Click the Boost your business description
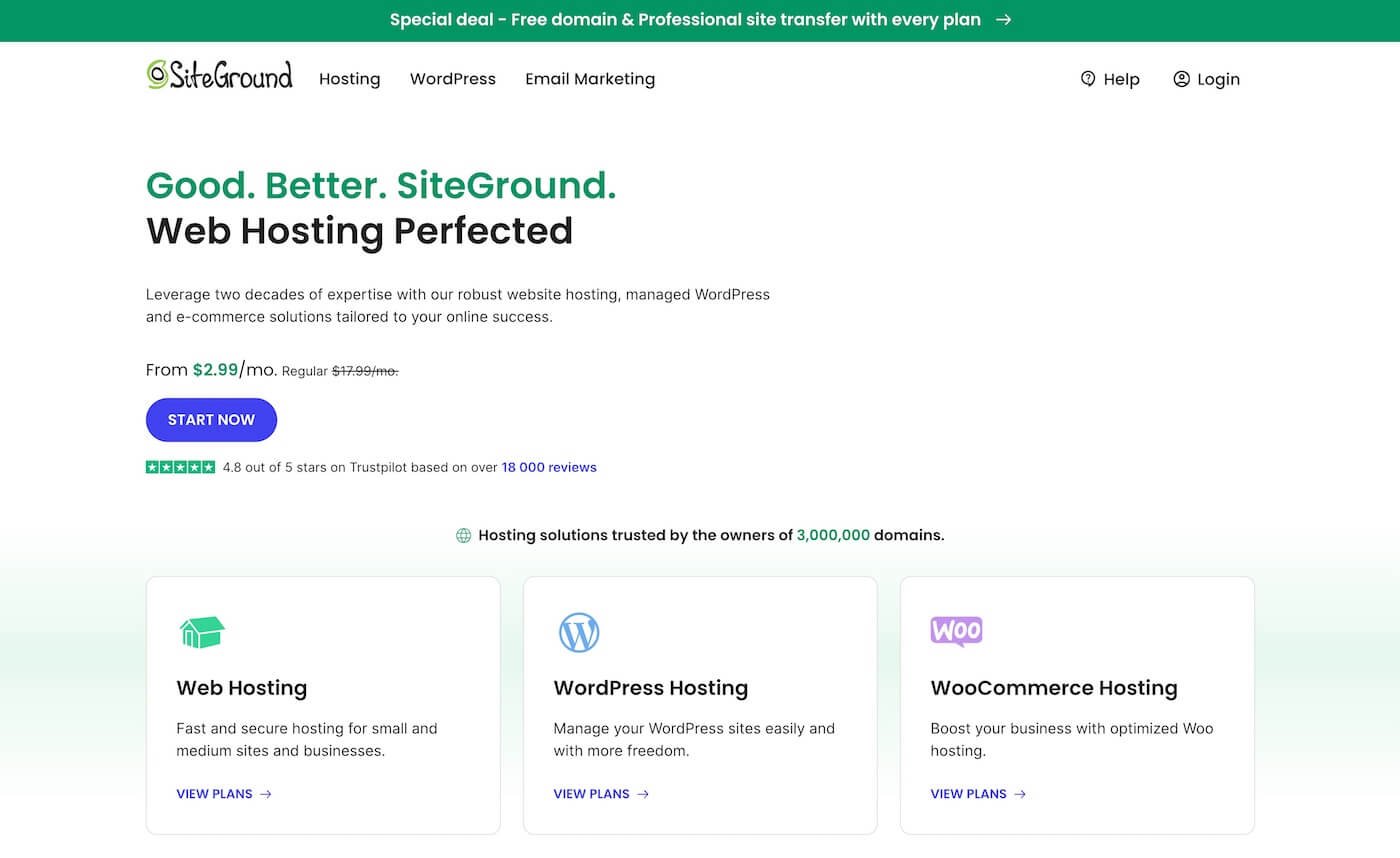The width and height of the screenshot is (1400, 858). (1072, 739)
